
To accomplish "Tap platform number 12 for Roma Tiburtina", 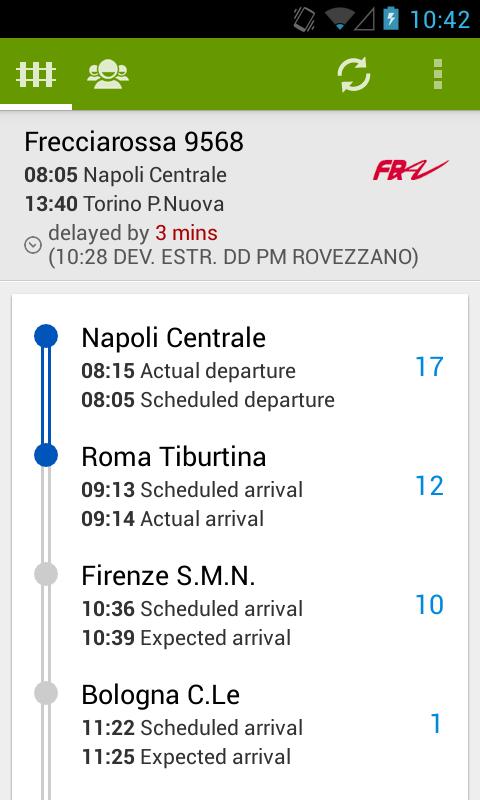I will click(x=429, y=486).
